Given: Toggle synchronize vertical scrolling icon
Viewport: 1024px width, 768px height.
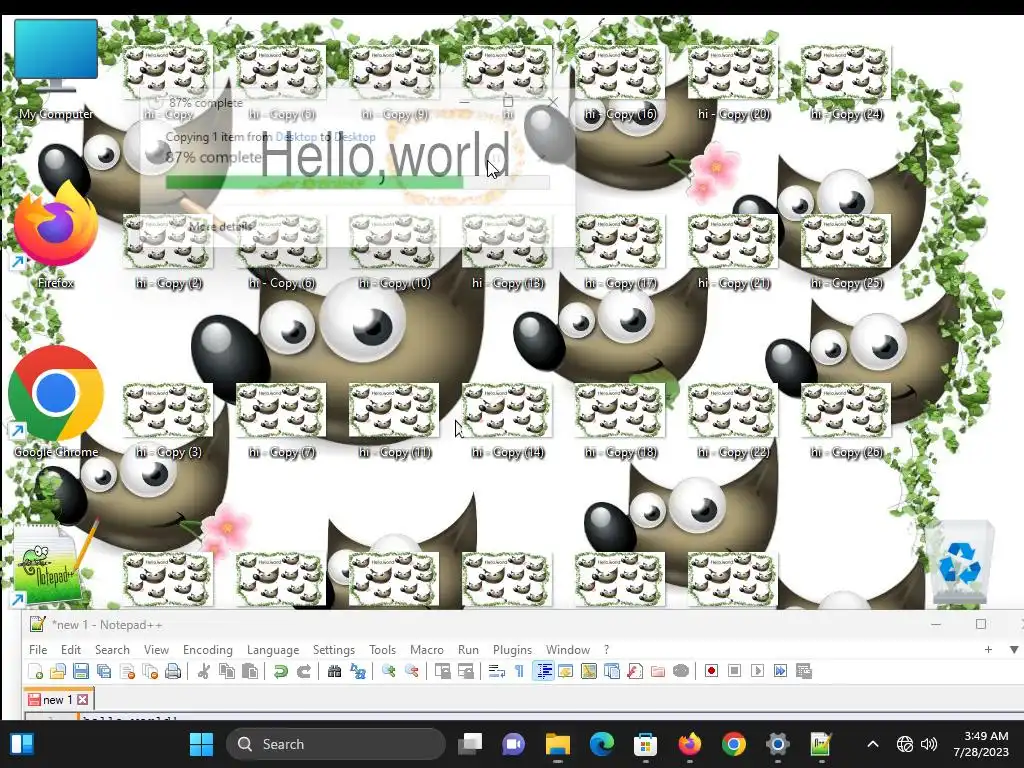Looking at the screenshot, I should click(443, 671).
